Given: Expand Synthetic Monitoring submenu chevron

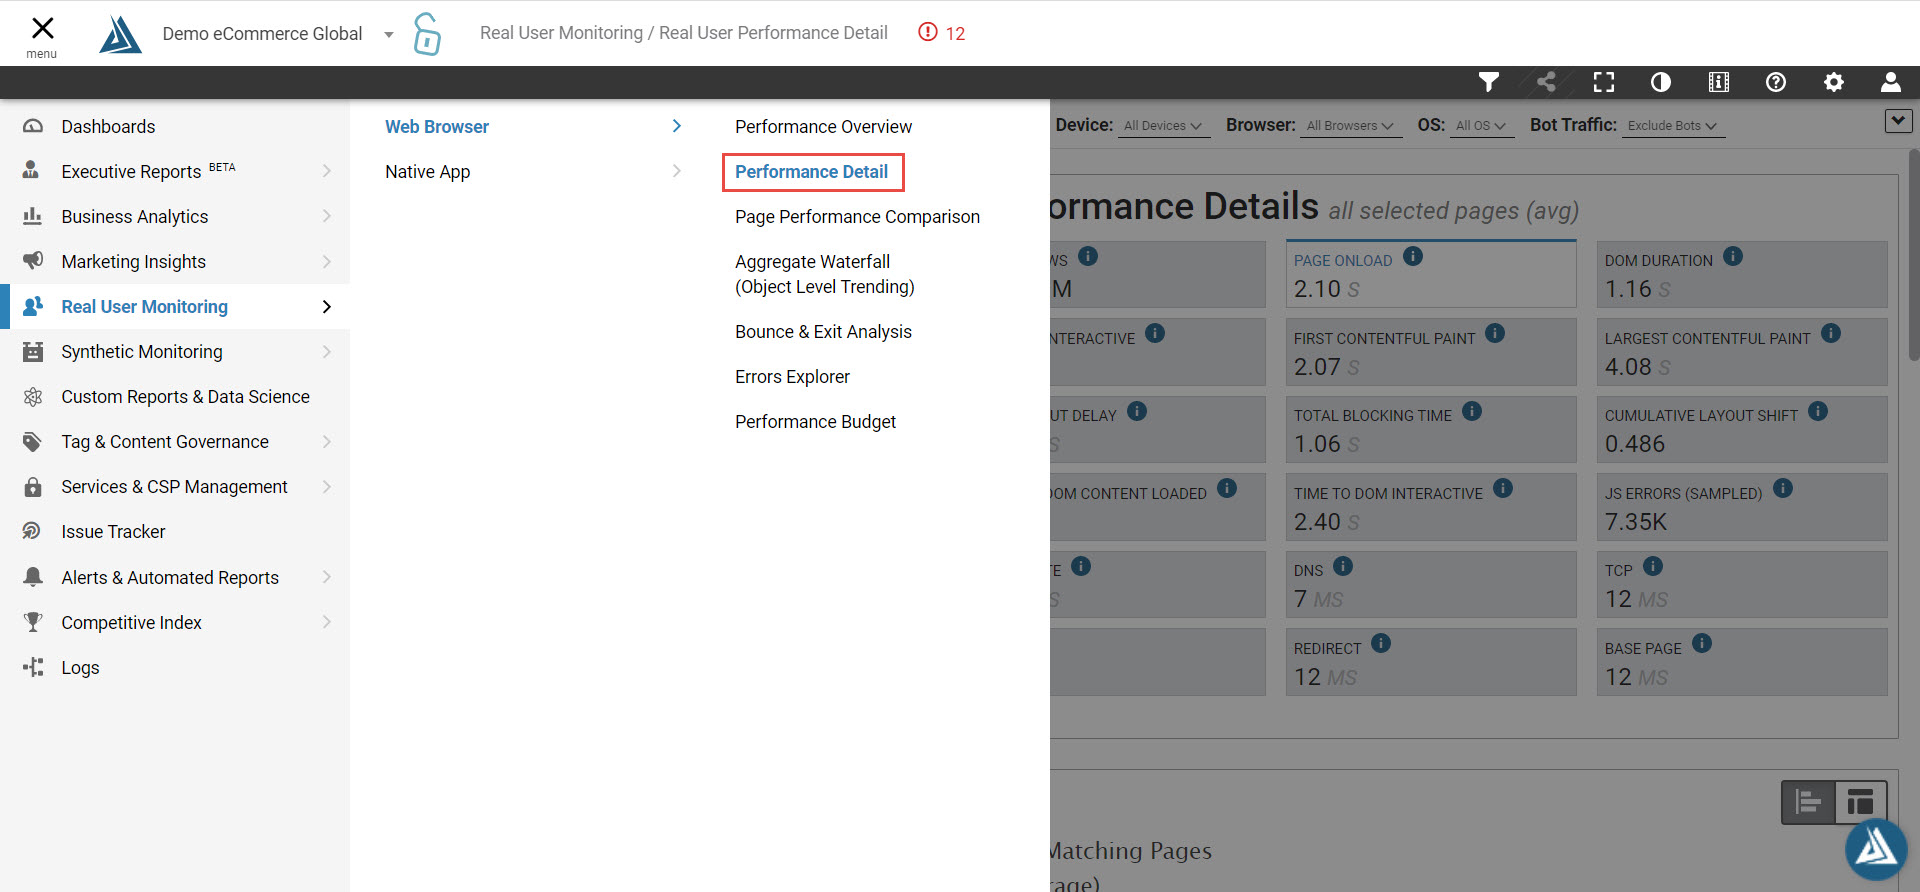Looking at the screenshot, I should click(x=327, y=352).
